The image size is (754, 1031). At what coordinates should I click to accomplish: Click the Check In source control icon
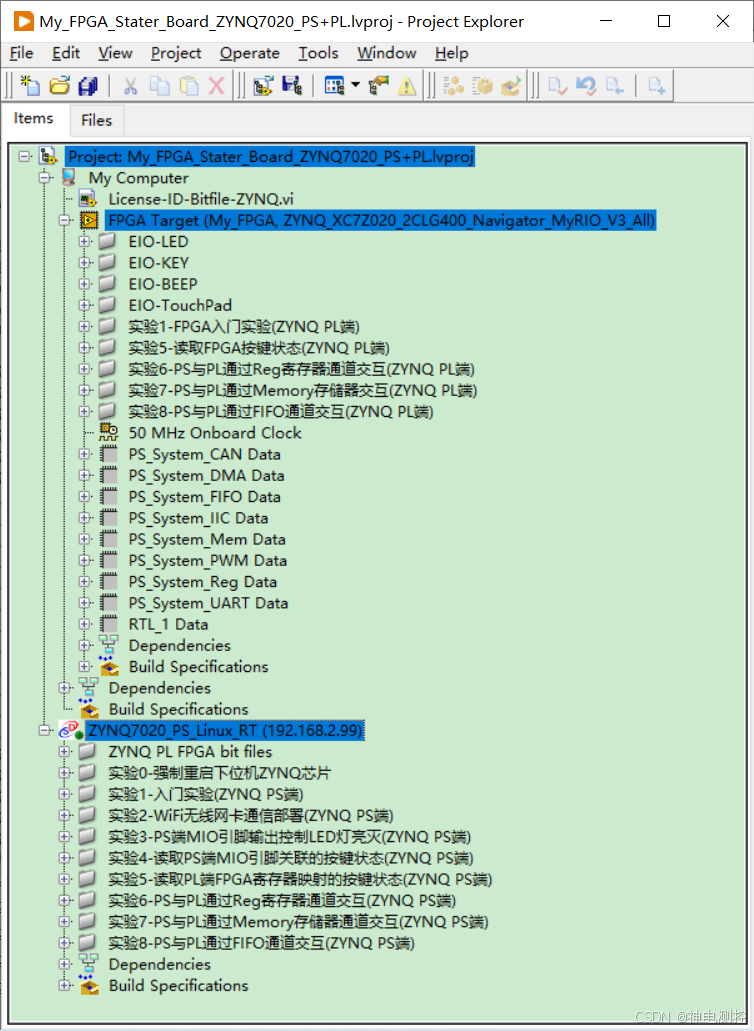(615, 85)
